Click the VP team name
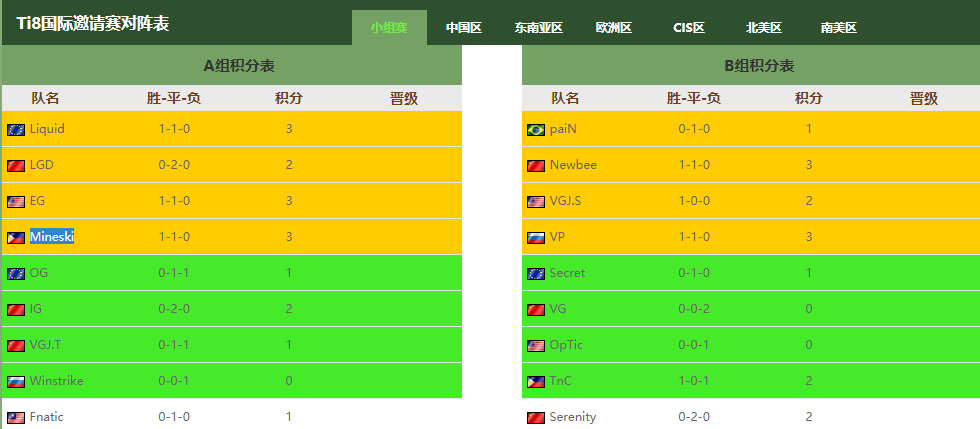 click(x=557, y=236)
